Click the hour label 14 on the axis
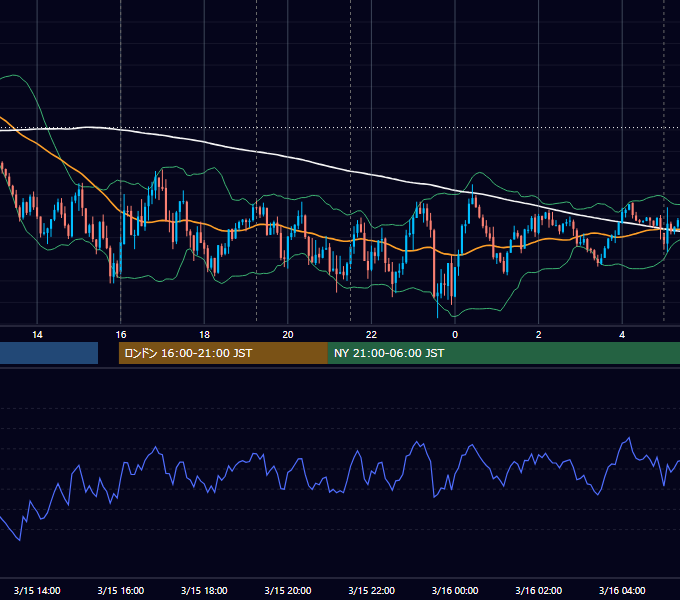This screenshot has height=600, width=680. point(37,335)
